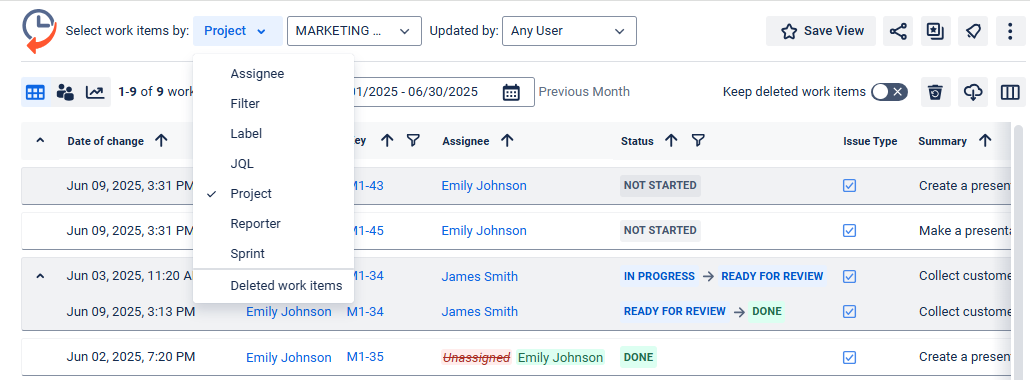Click issue type icon in IN PROGRESS row

(x=849, y=277)
